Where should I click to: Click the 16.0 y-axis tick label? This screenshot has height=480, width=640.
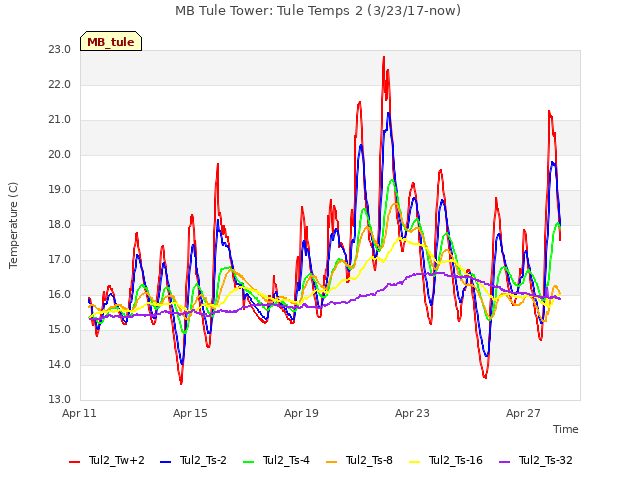point(60,295)
